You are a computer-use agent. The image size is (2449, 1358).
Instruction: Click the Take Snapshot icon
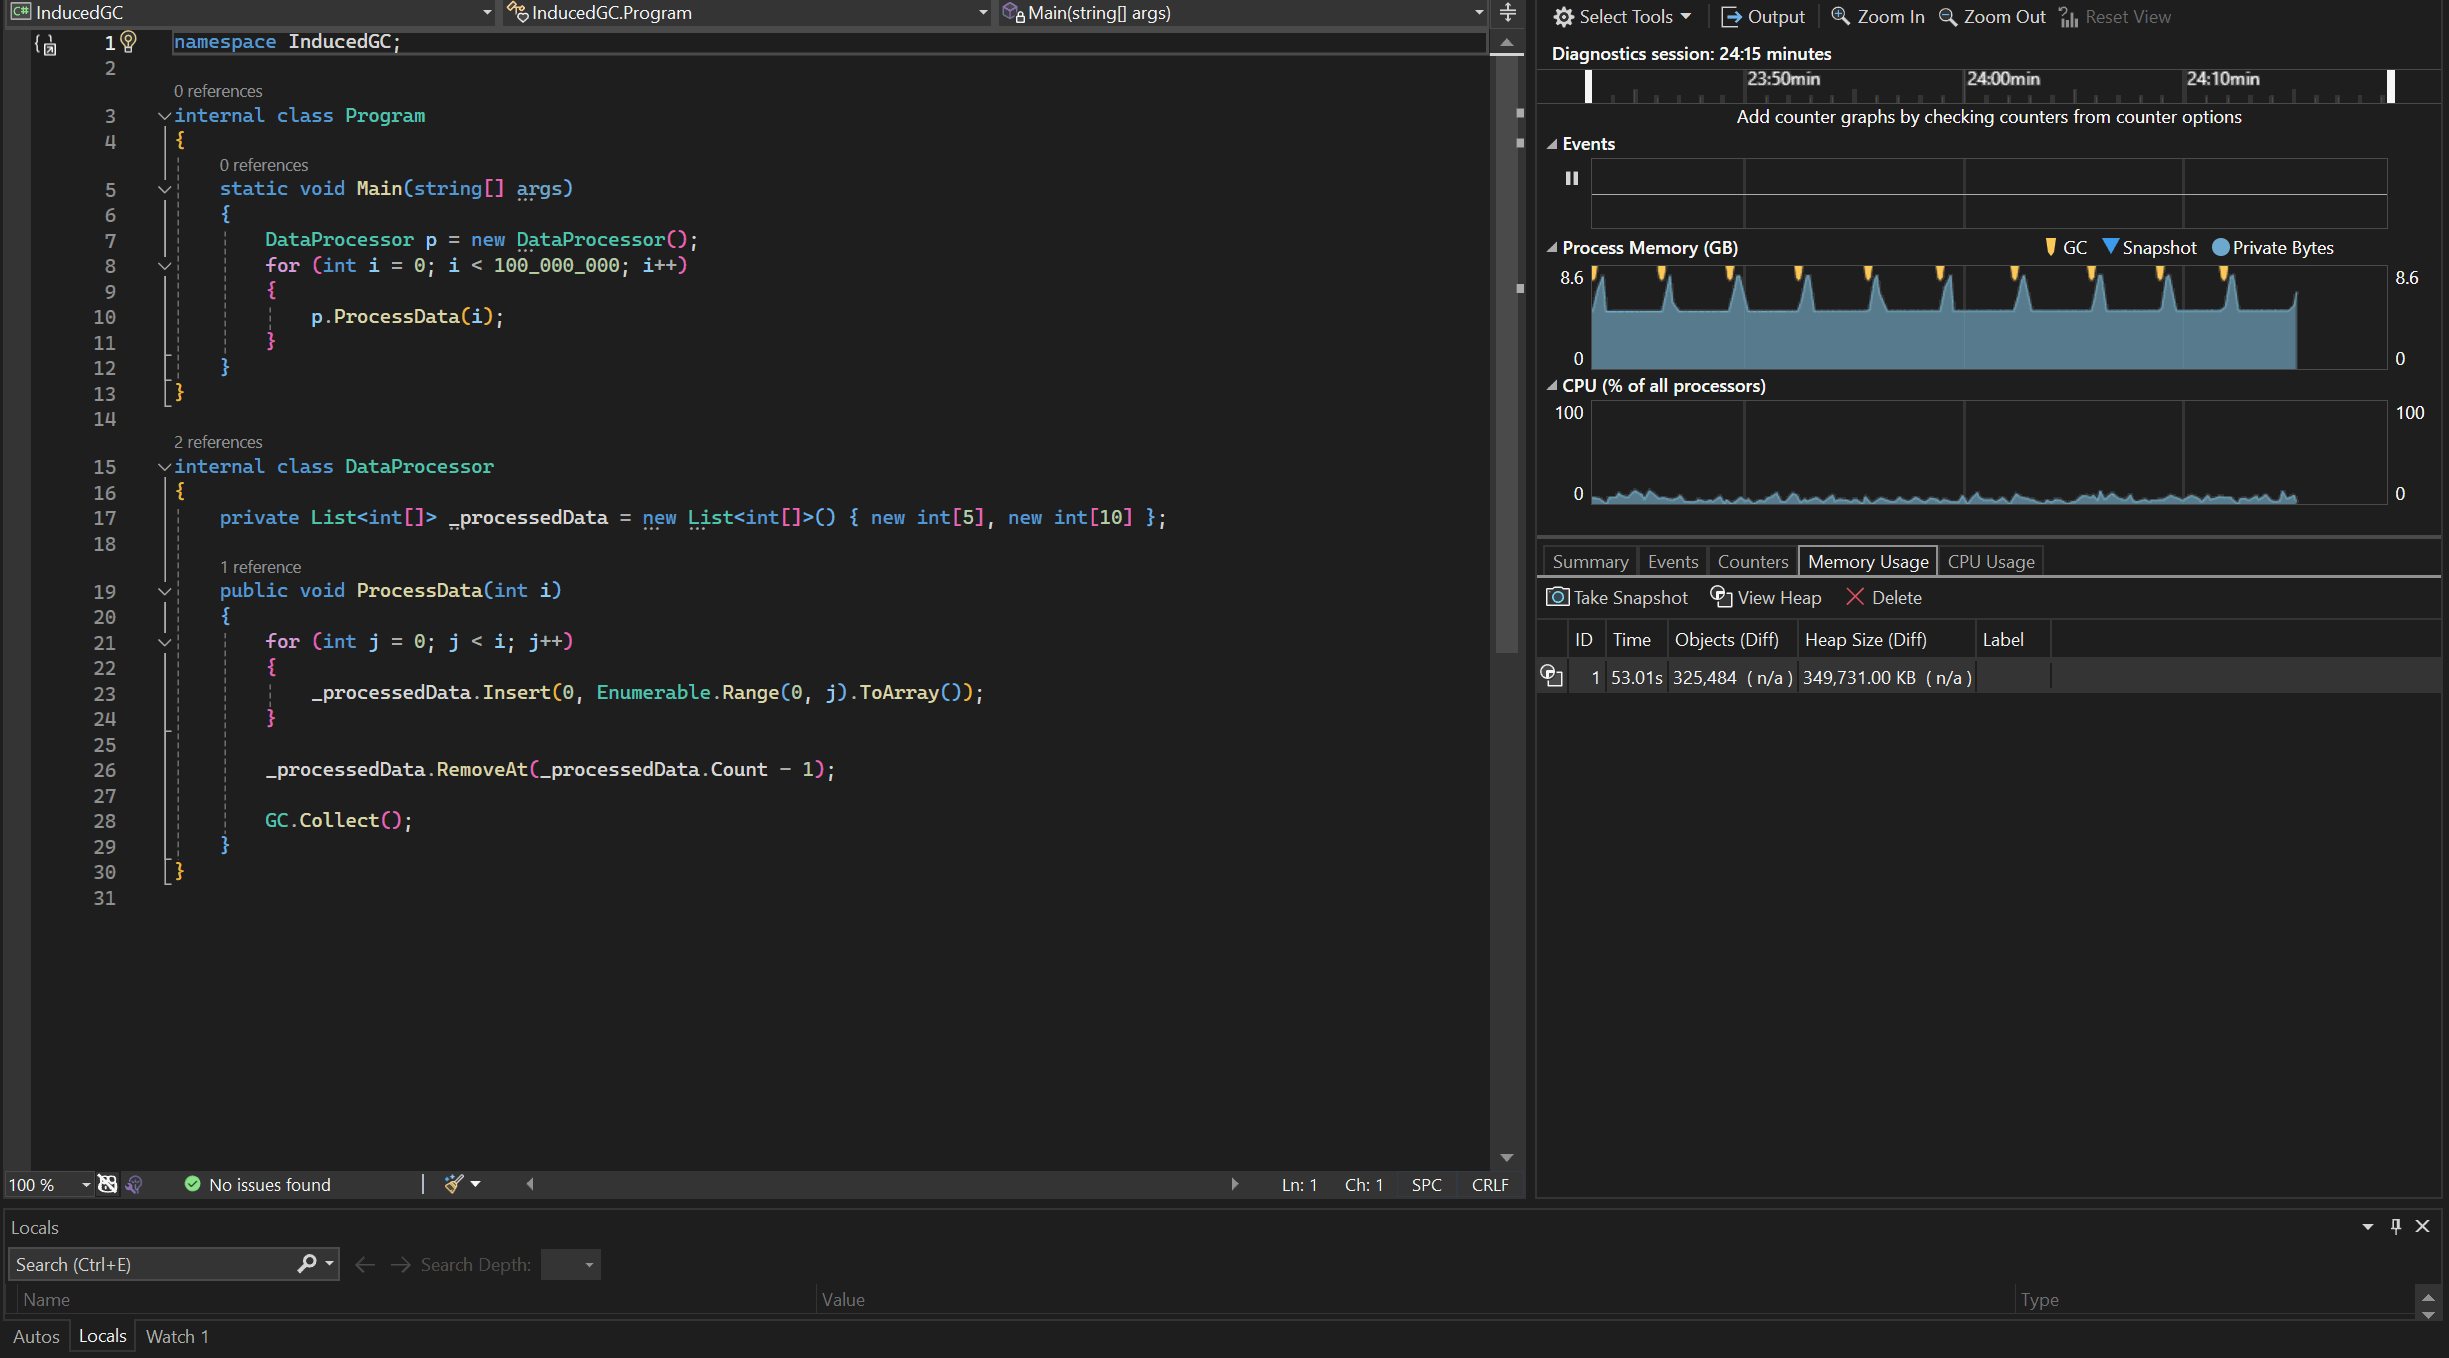pyautogui.click(x=1555, y=597)
